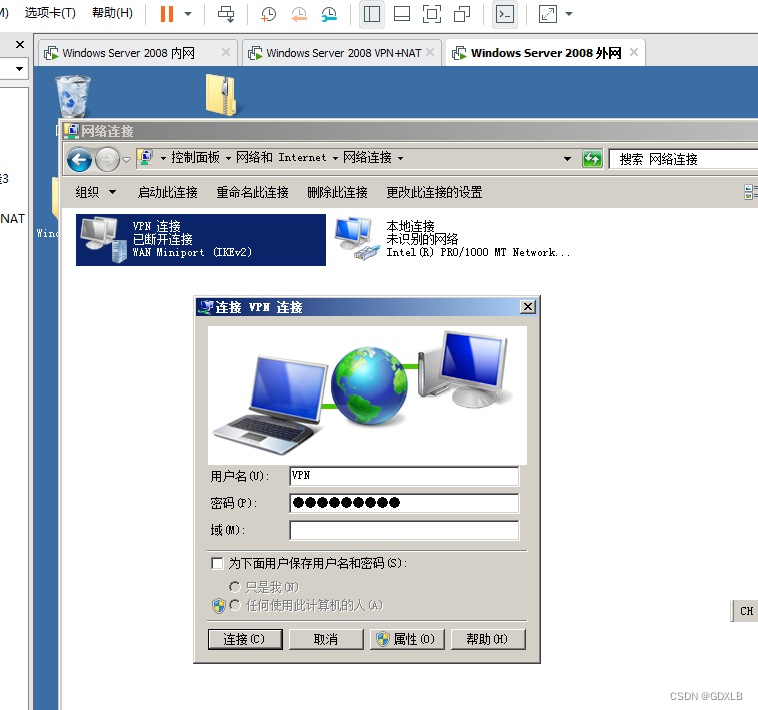Select the VPN 连接 item
758x710 pixels.
click(201, 240)
